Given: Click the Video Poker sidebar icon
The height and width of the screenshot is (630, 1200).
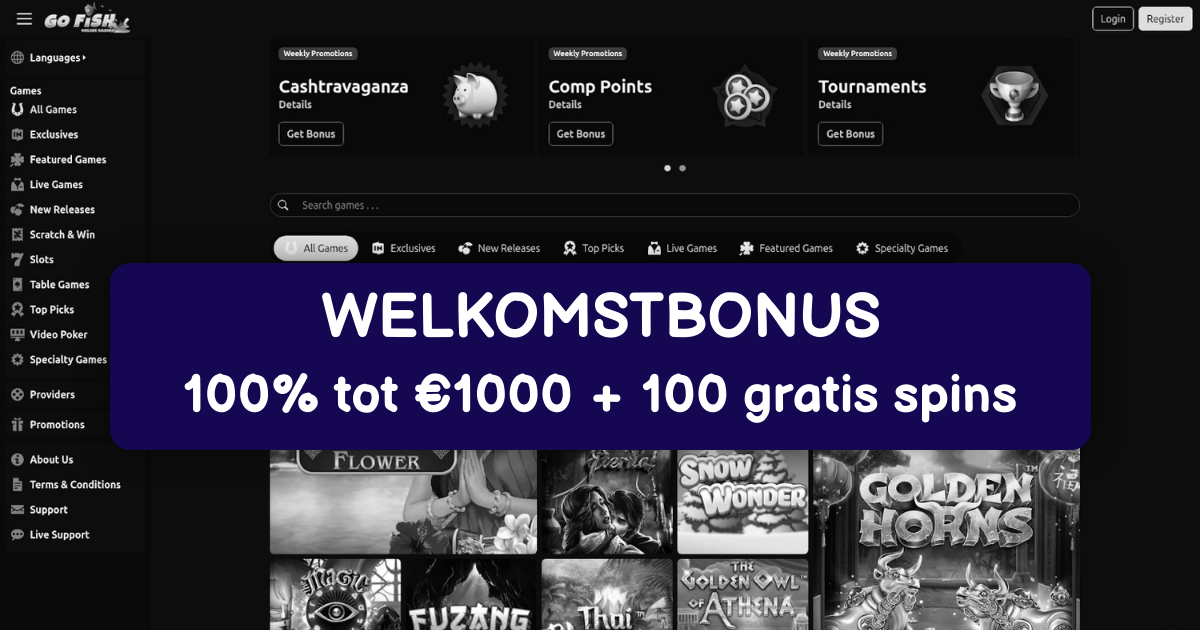Looking at the screenshot, I should [17, 335].
